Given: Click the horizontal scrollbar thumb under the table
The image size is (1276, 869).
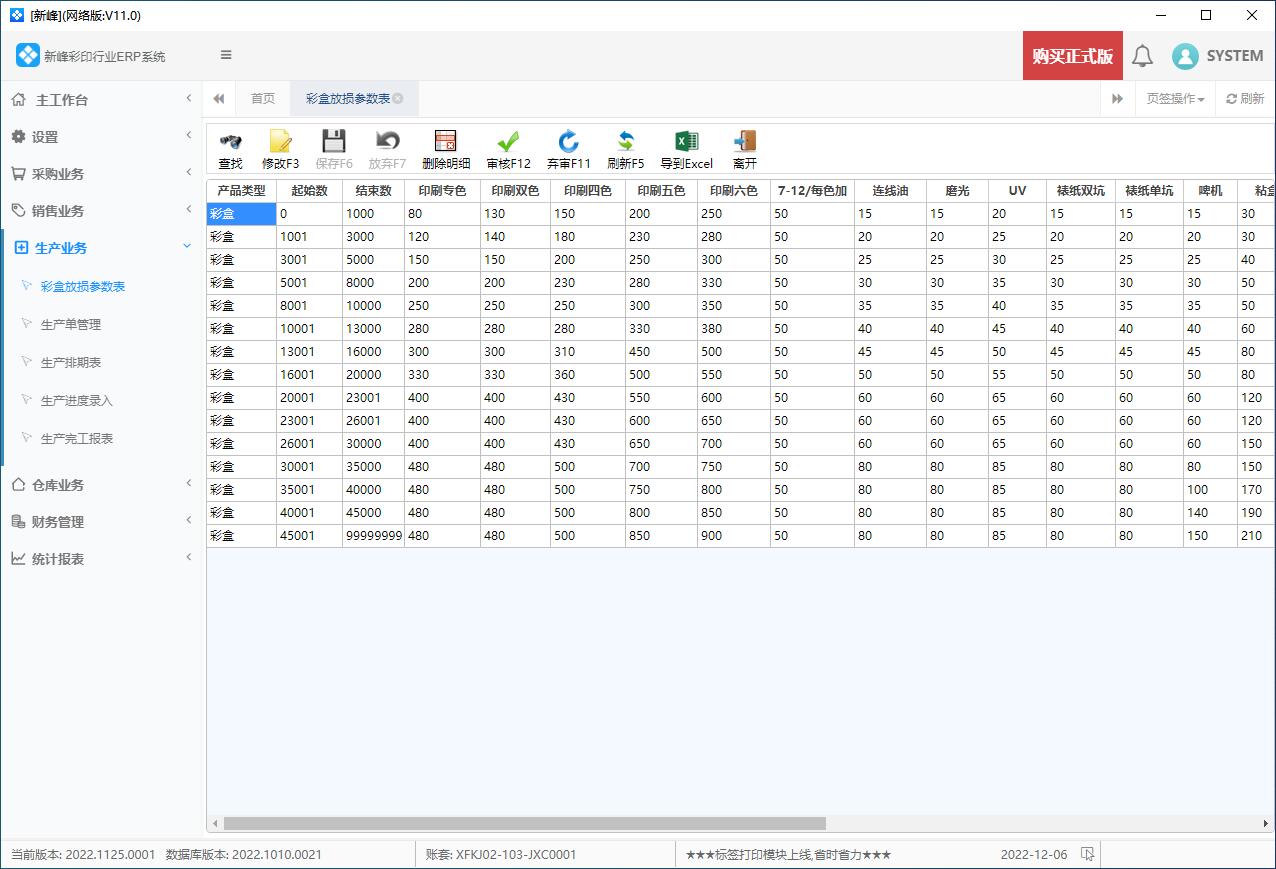Looking at the screenshot, I should [x=525, y=824].
